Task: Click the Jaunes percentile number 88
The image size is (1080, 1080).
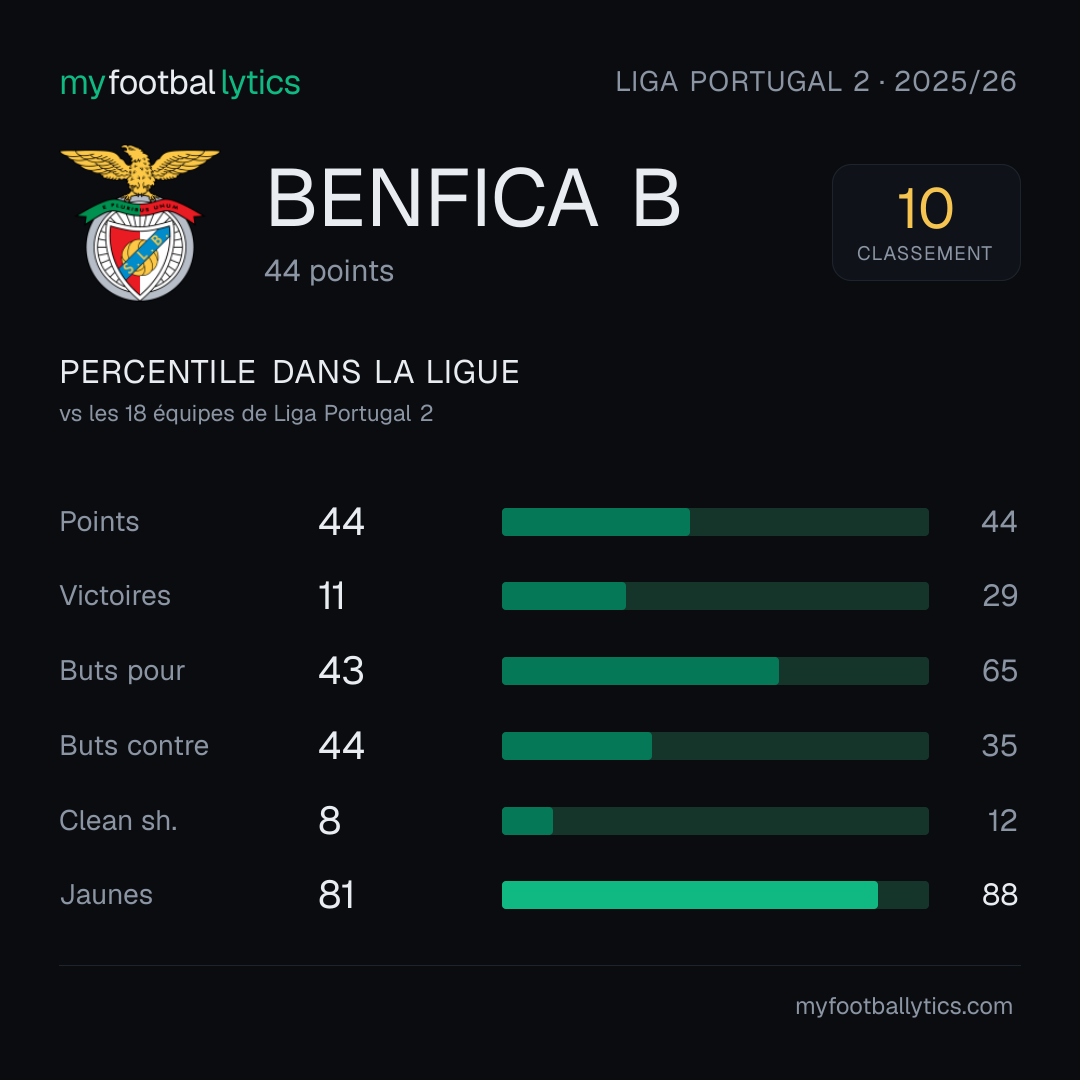Action: tap(999, 895)
